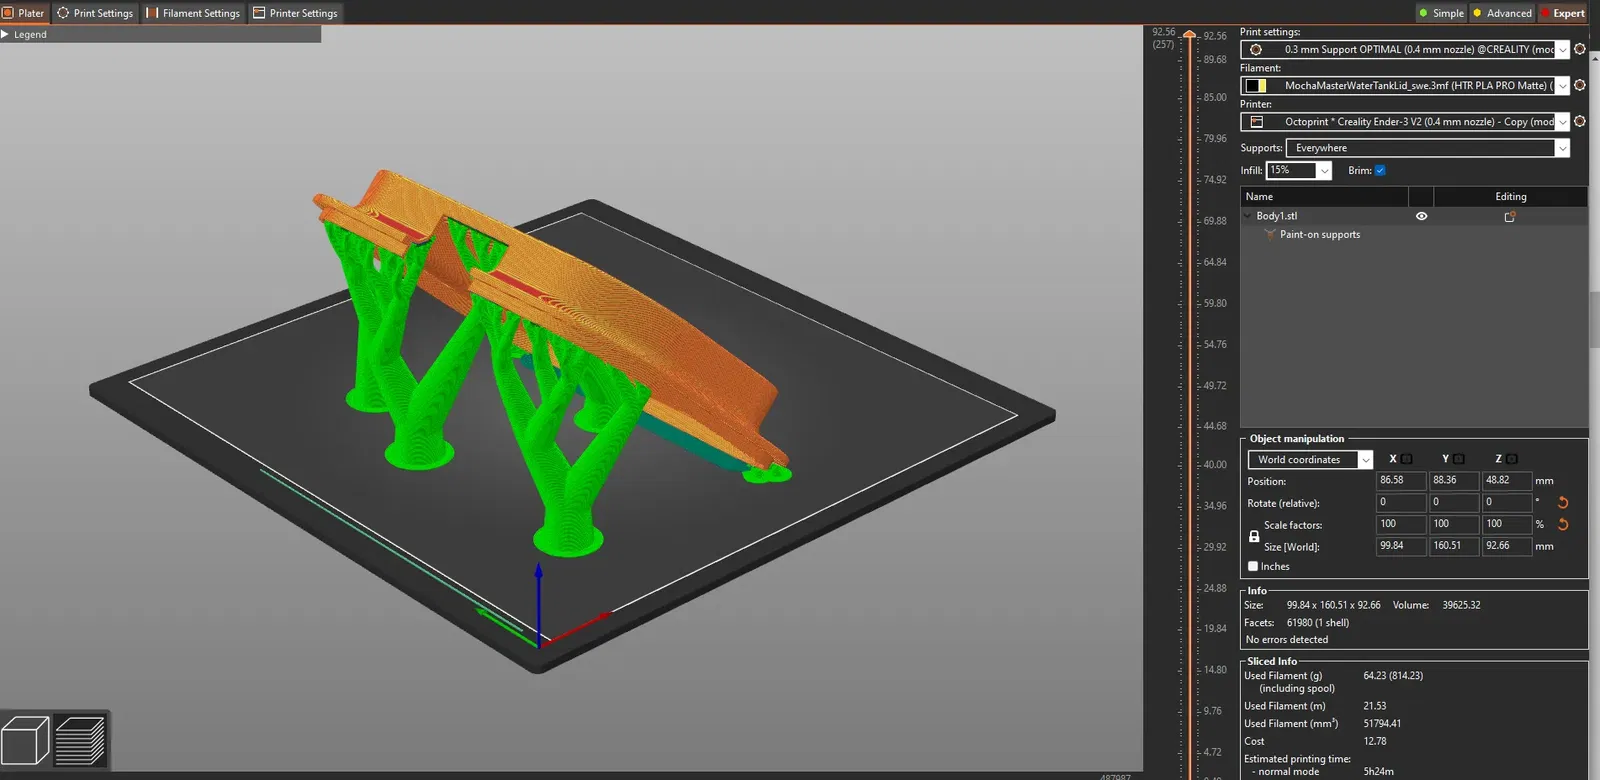Open the Printer preset dropdown

pos(1405,121)
